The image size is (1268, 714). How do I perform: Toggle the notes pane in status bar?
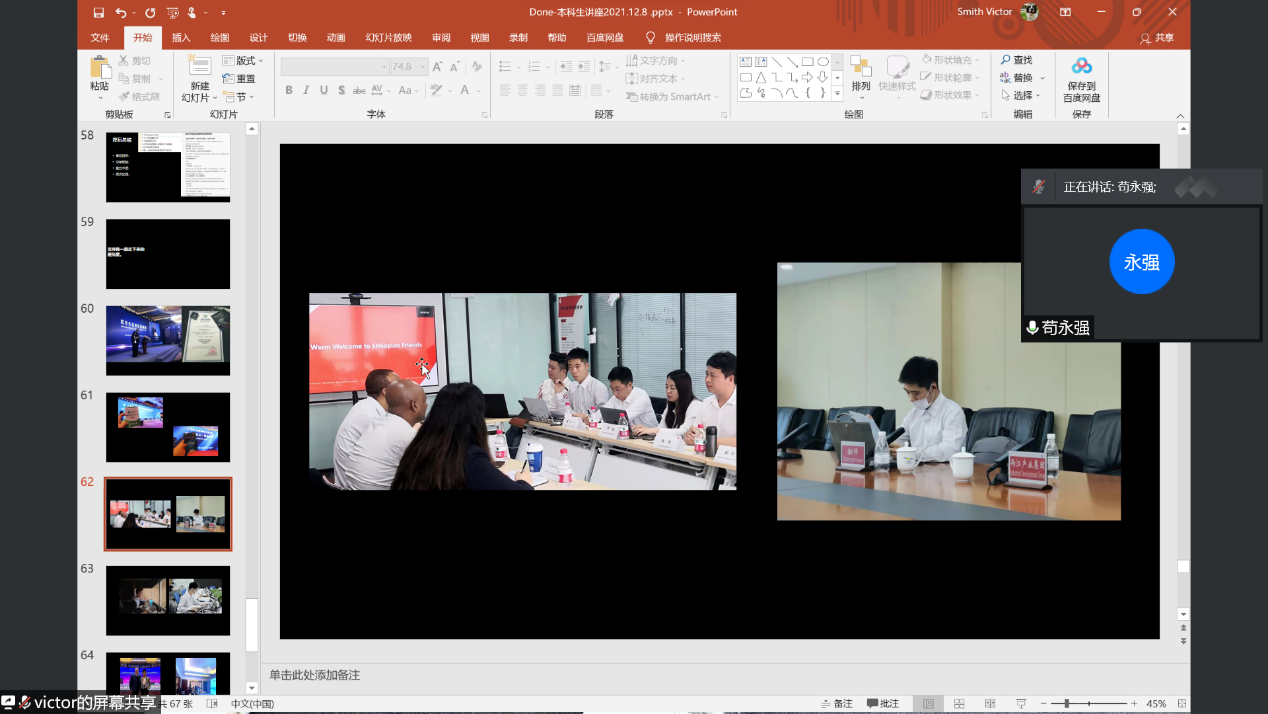836,704
